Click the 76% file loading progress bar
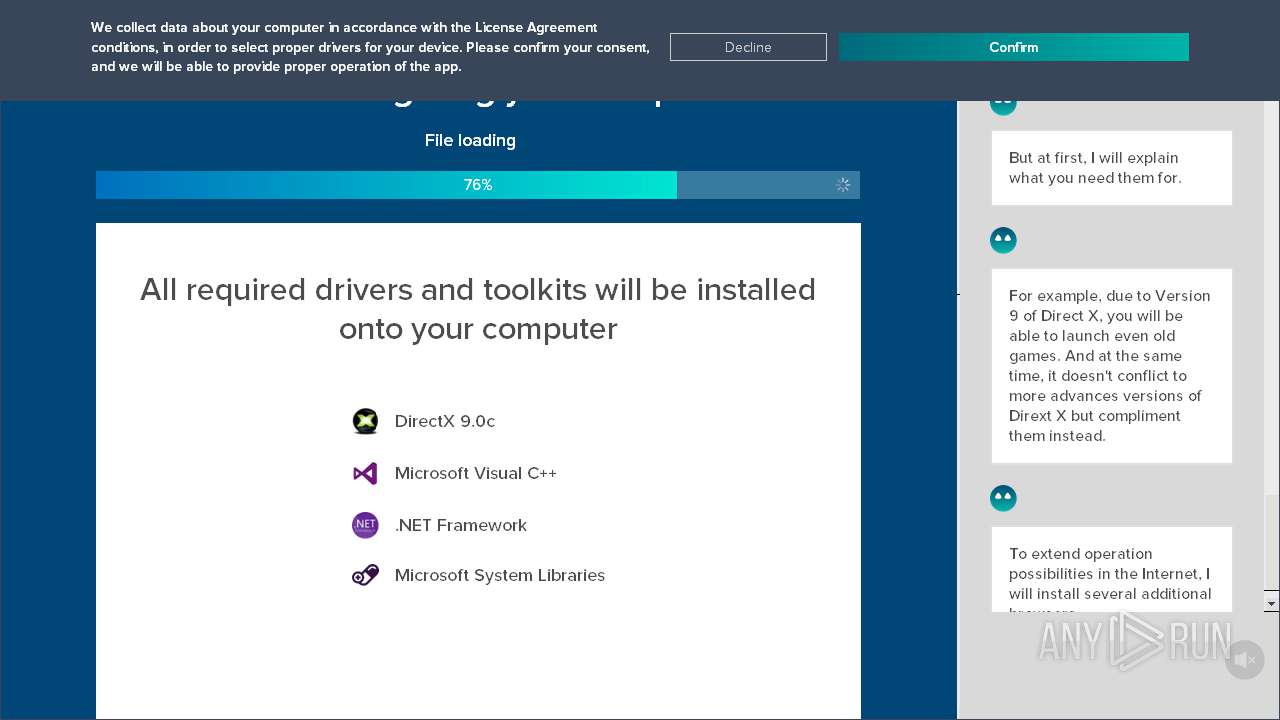 [x=478, y=185]
